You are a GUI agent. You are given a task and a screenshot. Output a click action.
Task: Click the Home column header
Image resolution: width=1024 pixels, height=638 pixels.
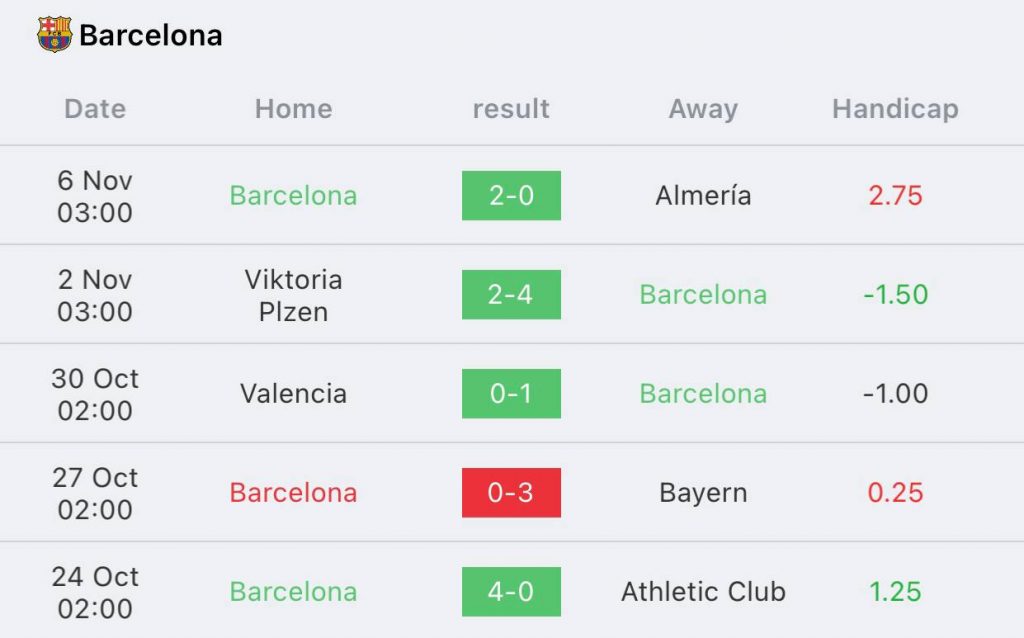293,108
